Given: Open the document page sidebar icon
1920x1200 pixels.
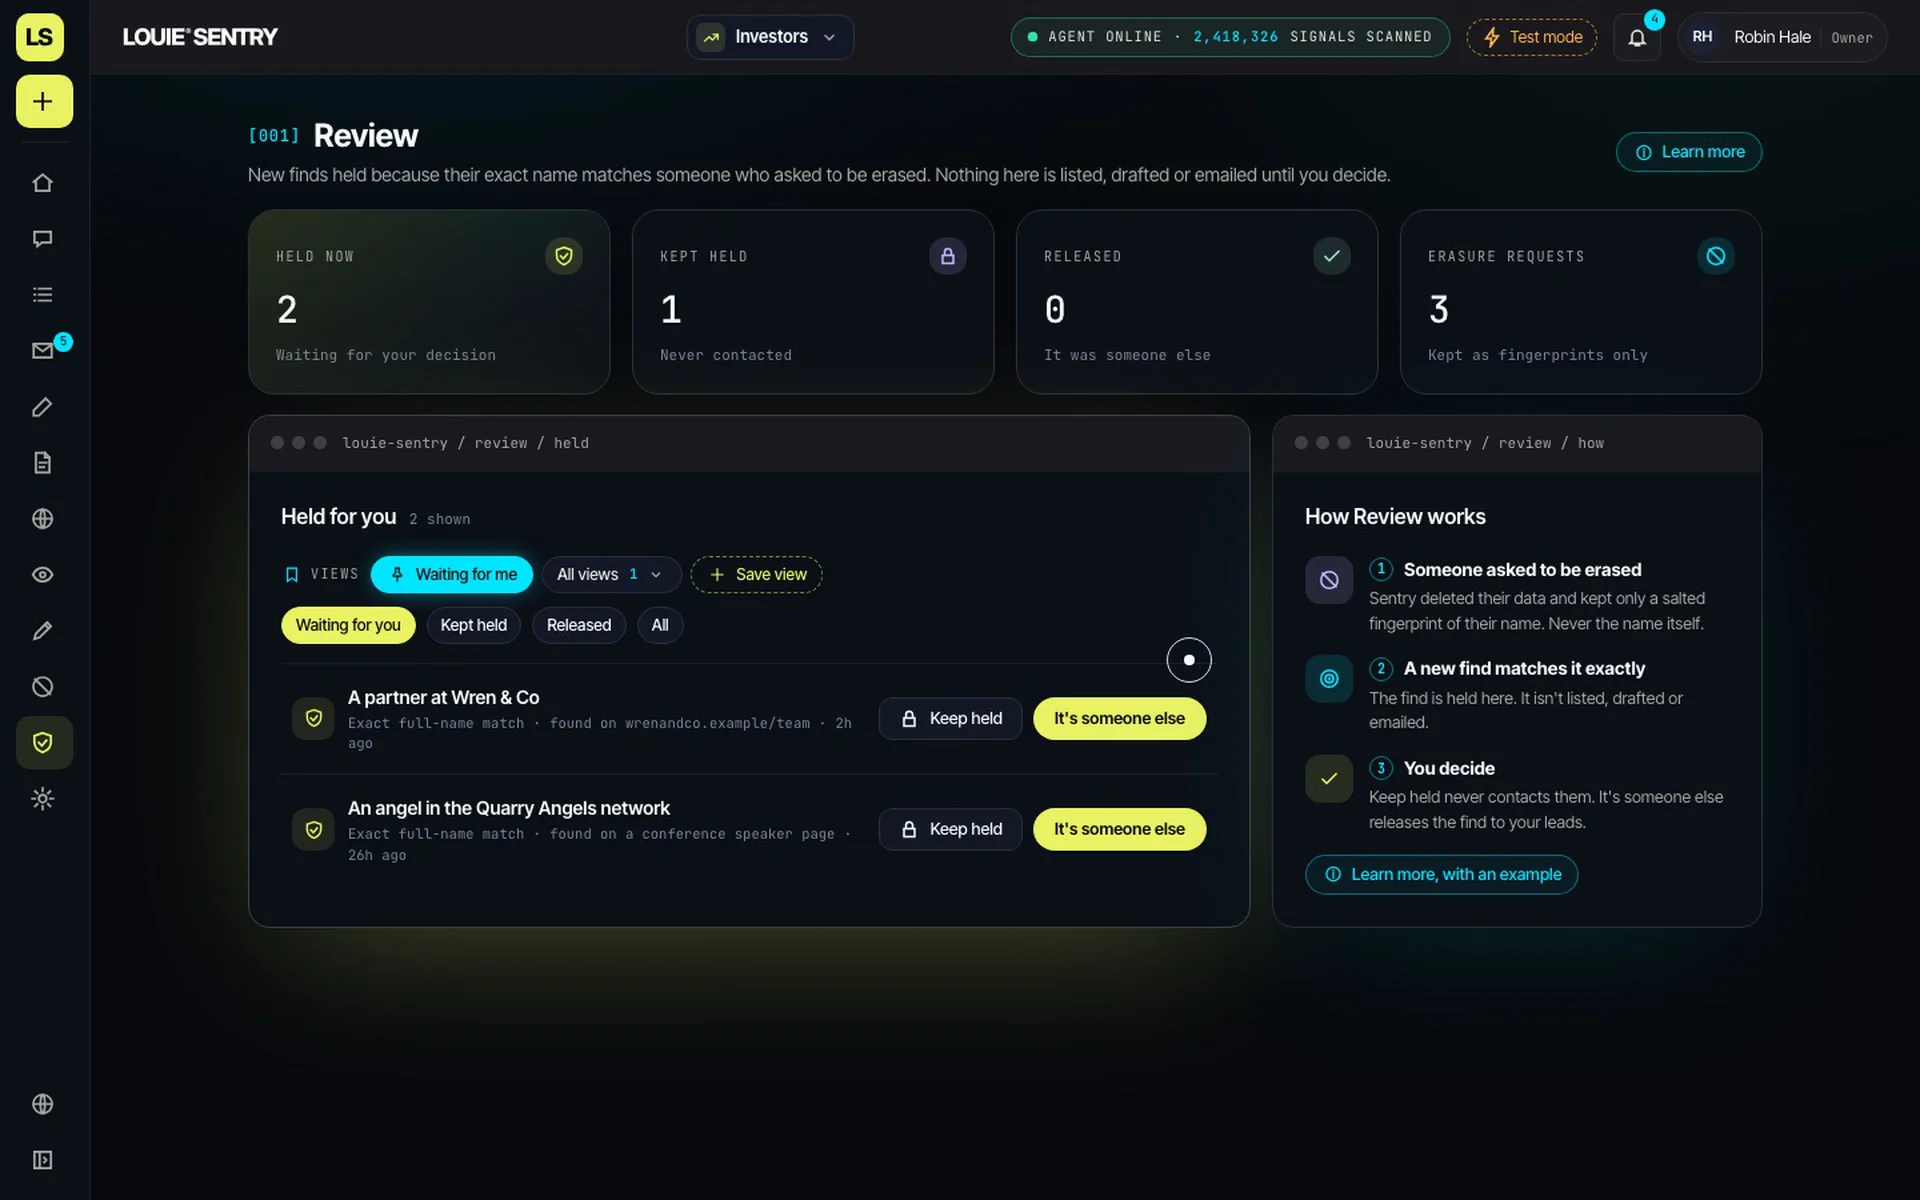Looking at the screenshot, I should (x=42, y=463).
